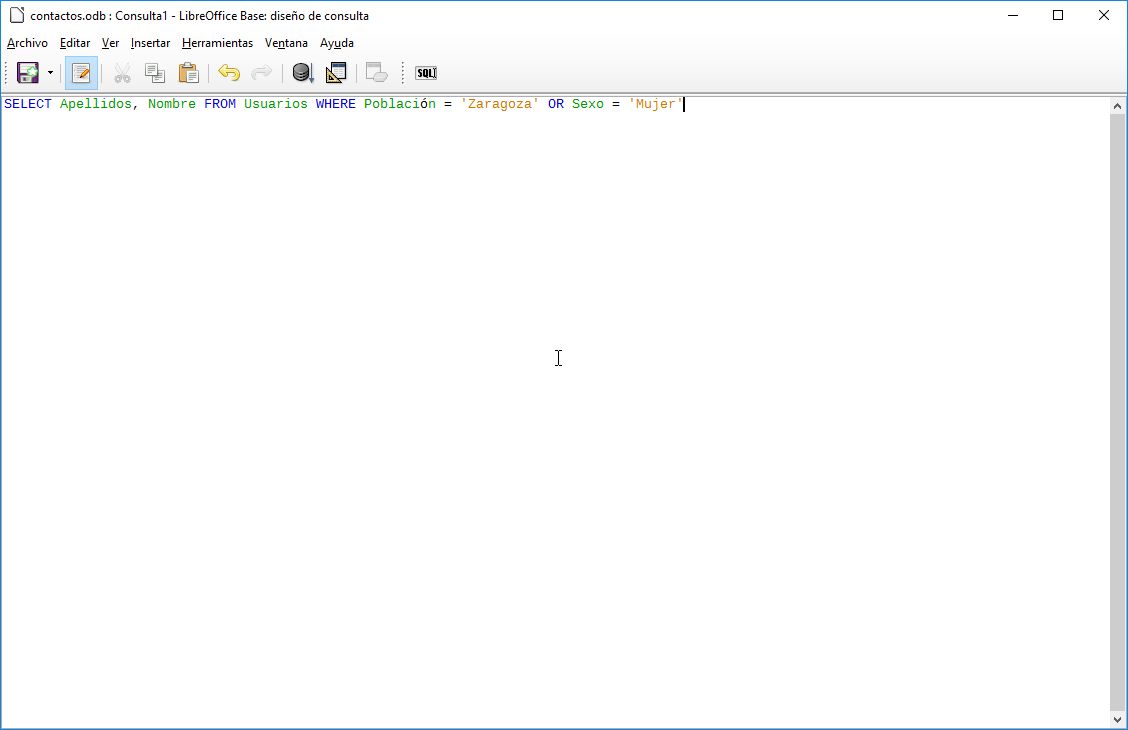This screenshot has height=730, width=1128.
Task: Click the Paste clipboard icon
Action: (188, 73)
